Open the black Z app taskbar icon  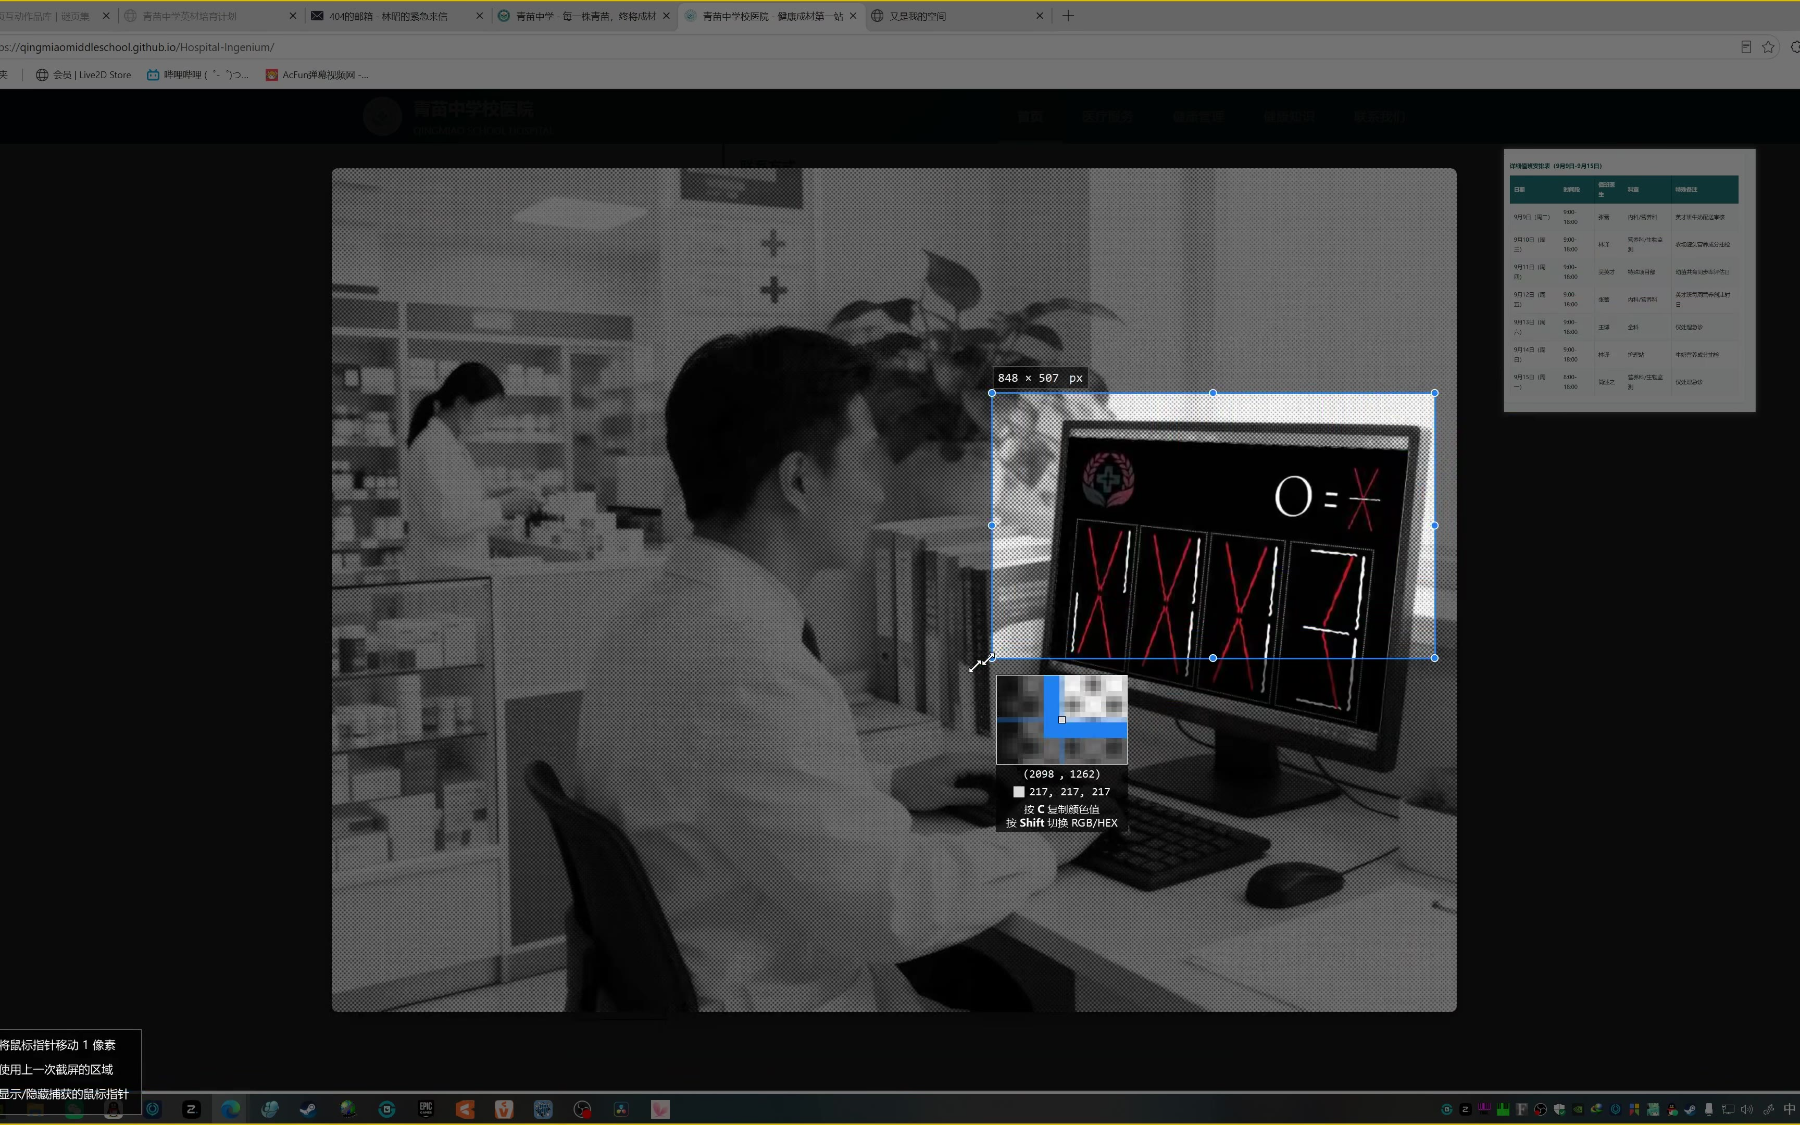[x=191, y=1109]
